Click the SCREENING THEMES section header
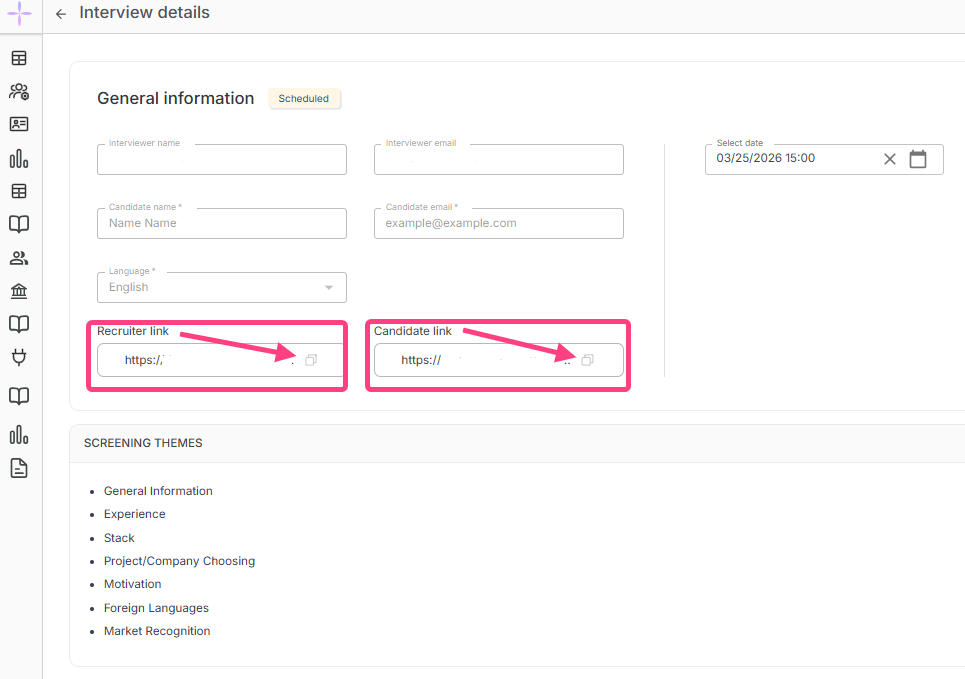The height and width of the screenshot is (679, 965). (x=143, y=443)
